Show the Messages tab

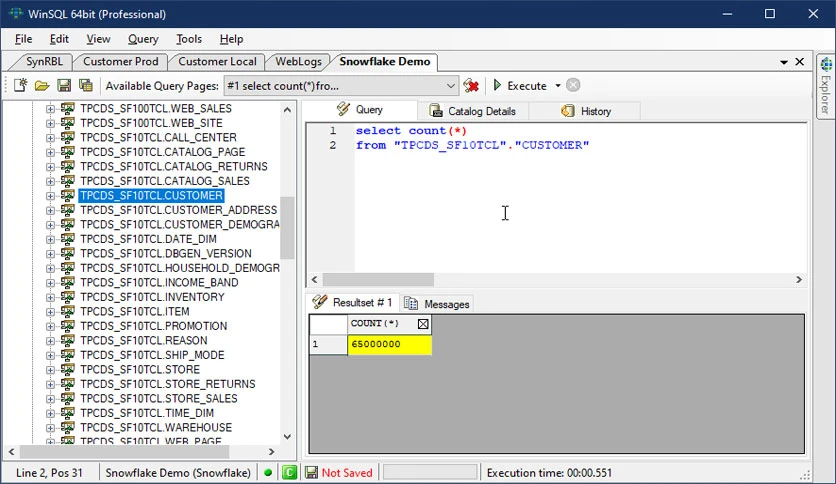click(437, 304)
